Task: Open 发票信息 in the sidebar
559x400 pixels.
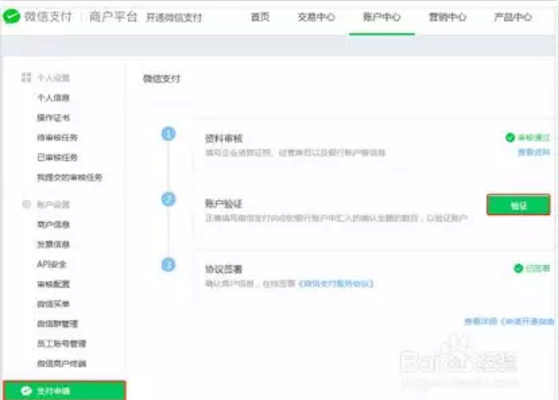Action: tap(53, 244)
